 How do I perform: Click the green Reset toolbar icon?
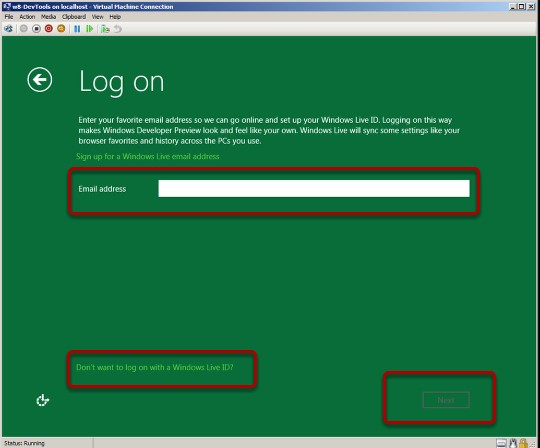click(90, 29)
